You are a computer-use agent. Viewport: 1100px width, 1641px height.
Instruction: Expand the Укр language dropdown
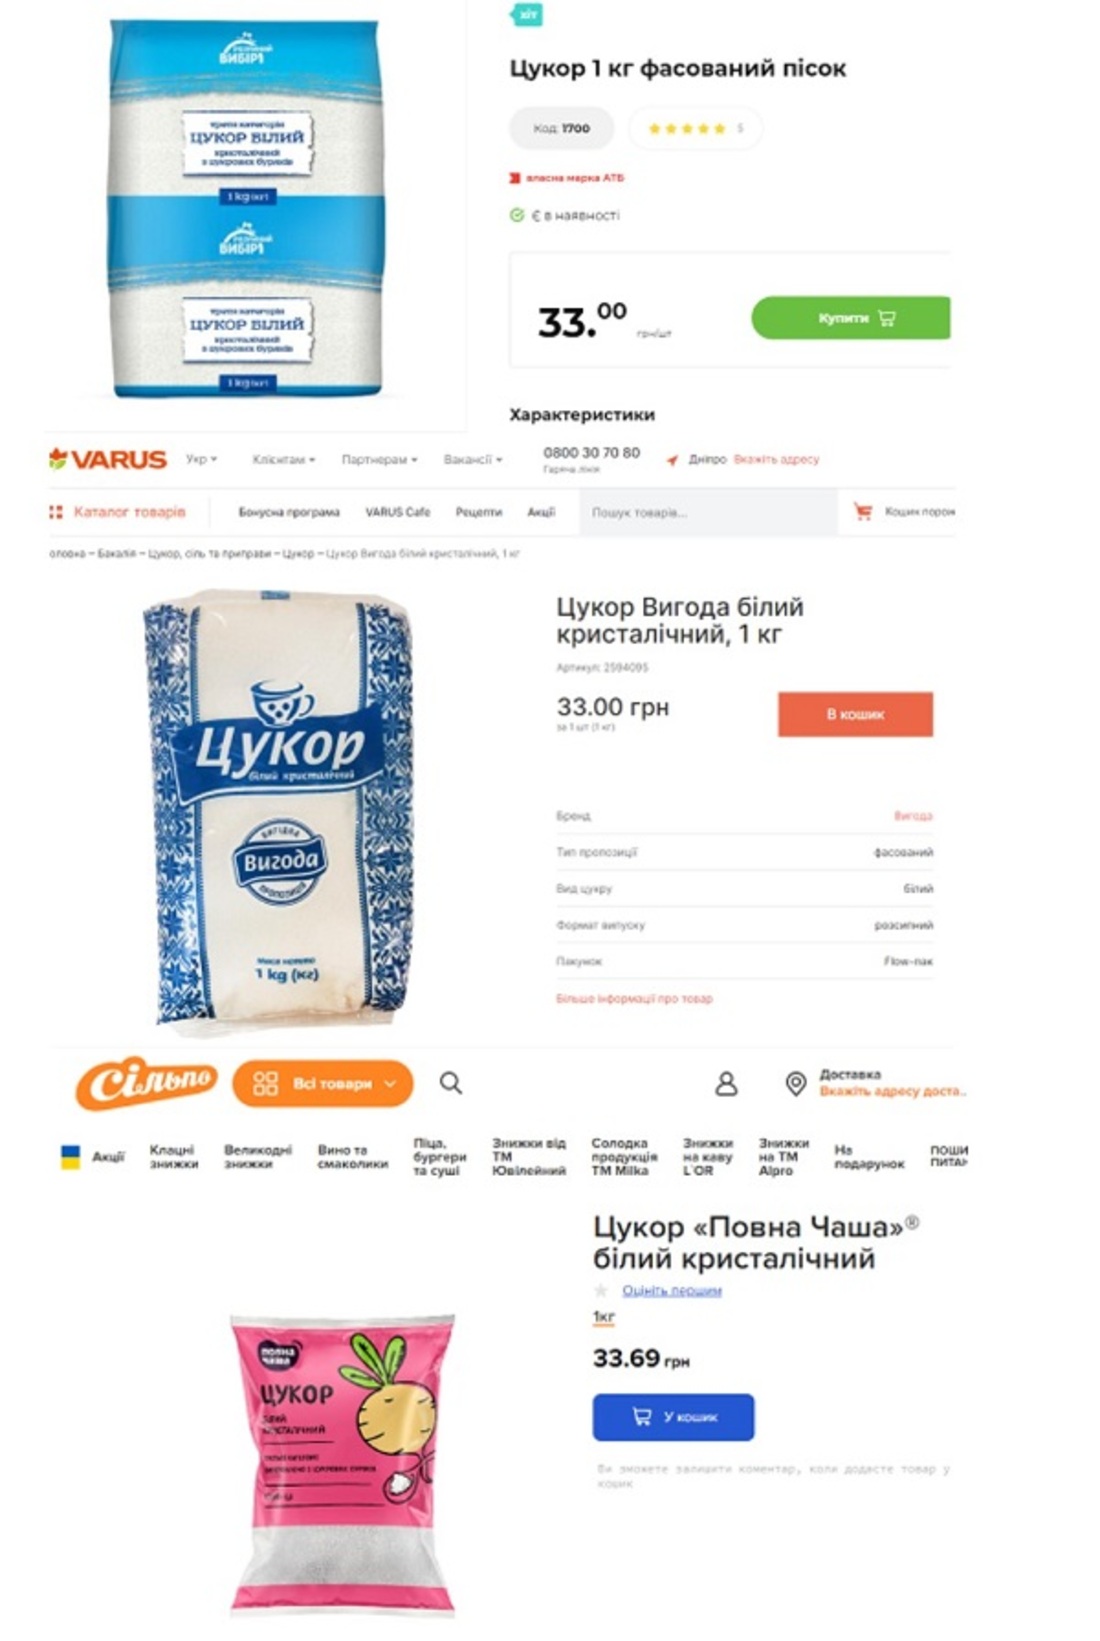point(201,459)
